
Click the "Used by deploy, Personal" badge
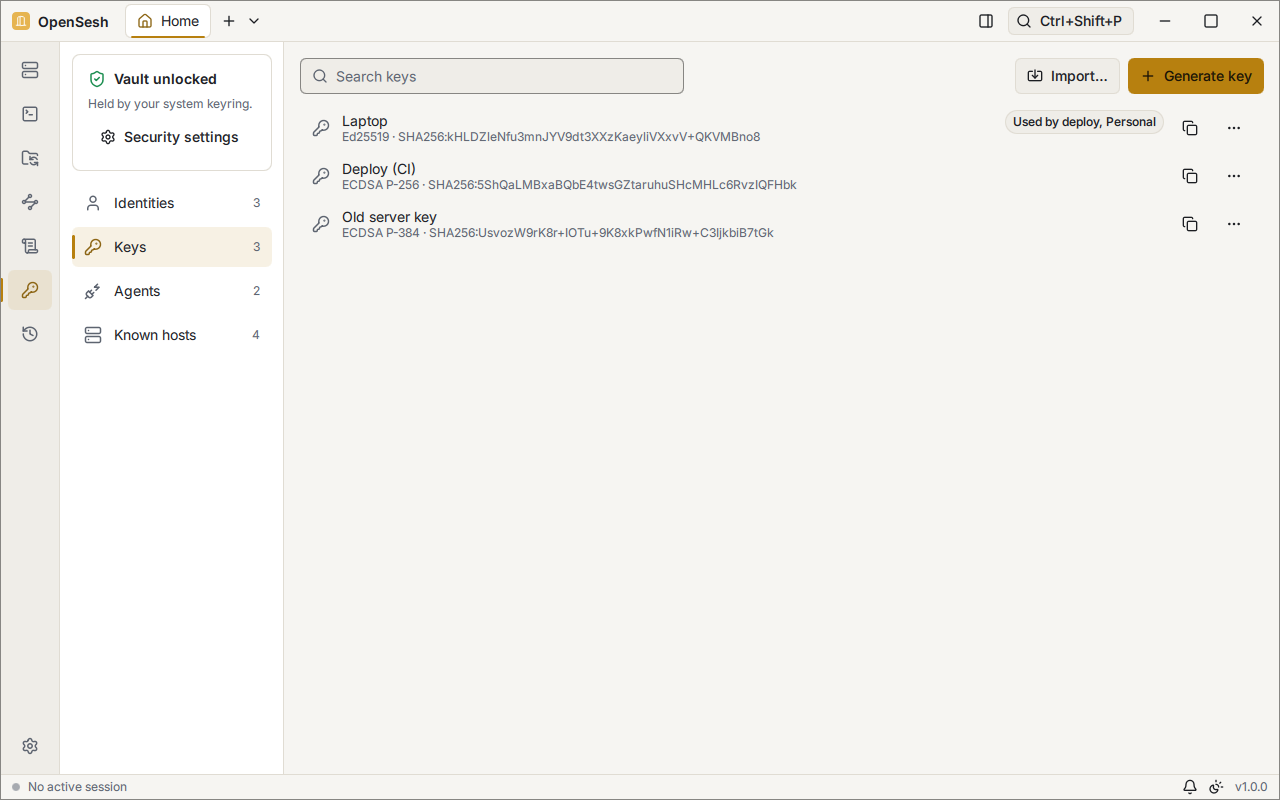pos(1084,122)
